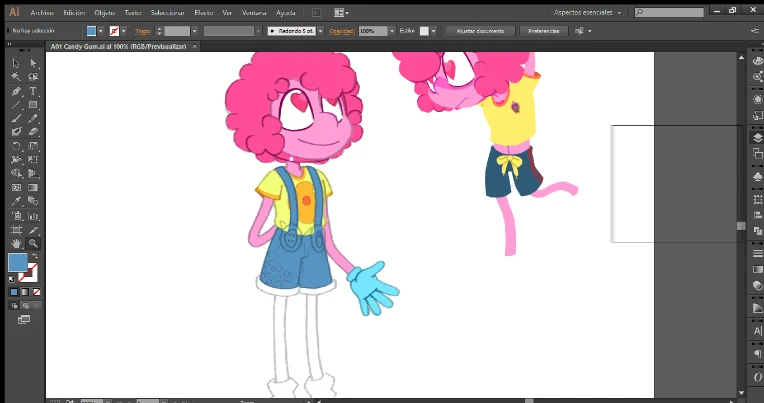764x403 pixels.
Task: Select the Free Transform tool
Action: pos(33,159)
